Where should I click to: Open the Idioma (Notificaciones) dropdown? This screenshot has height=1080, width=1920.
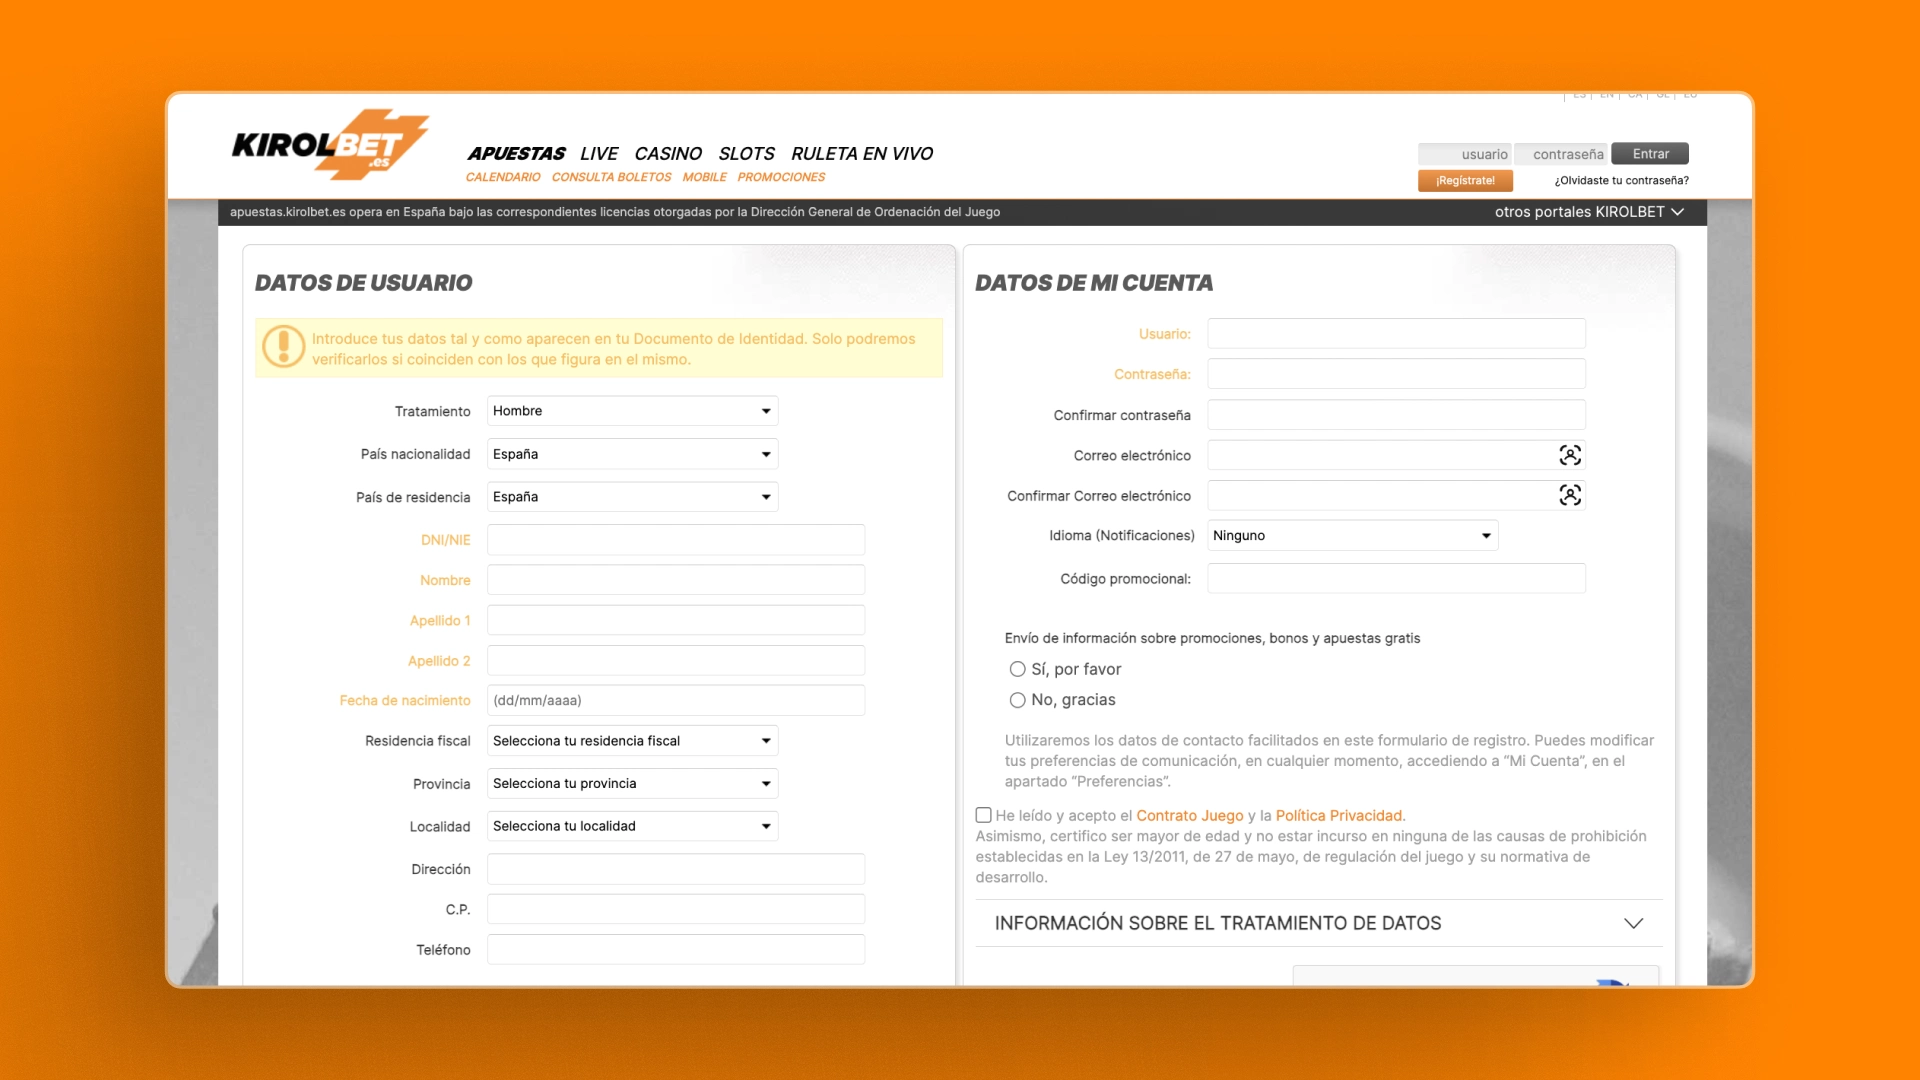(x=1352, y=535)
